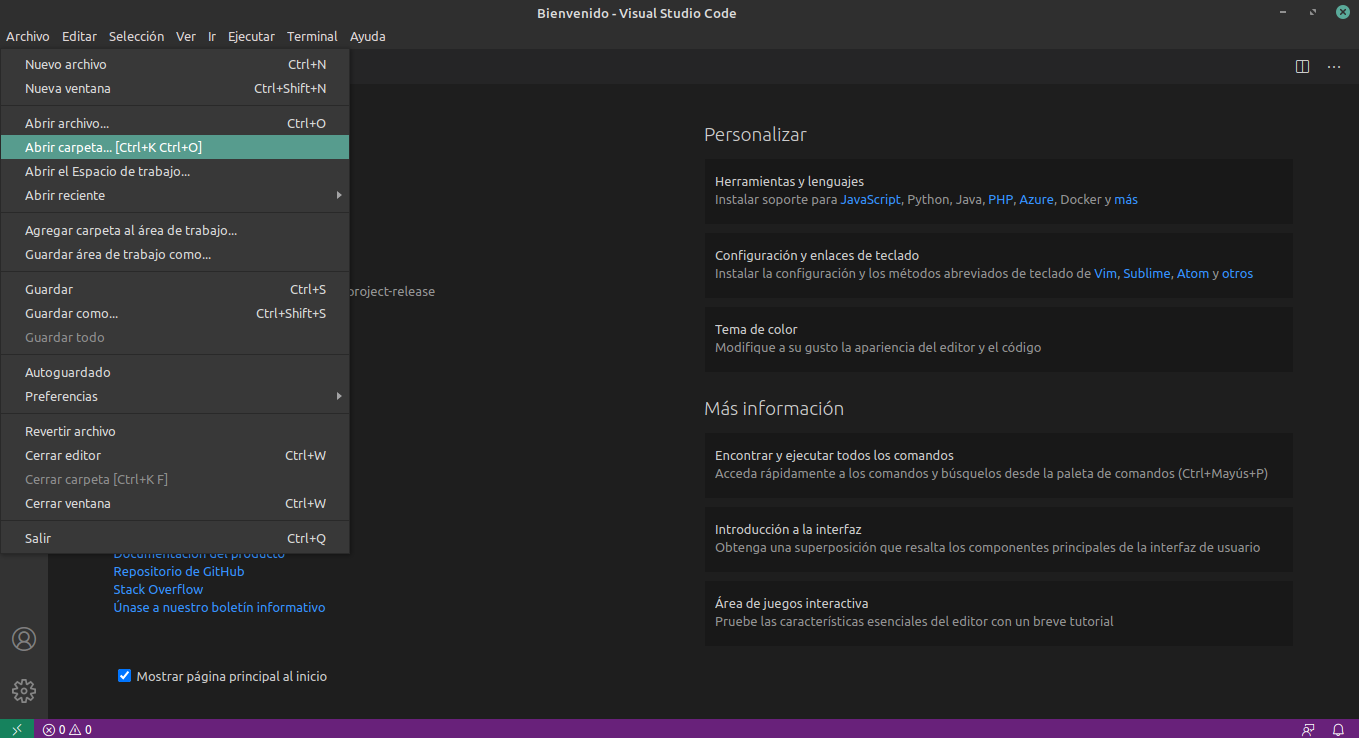Select 'Guardar como...' menu entry
This screenshot has width=1359, height=738.
pyautogui.click(x=175, y=313)
